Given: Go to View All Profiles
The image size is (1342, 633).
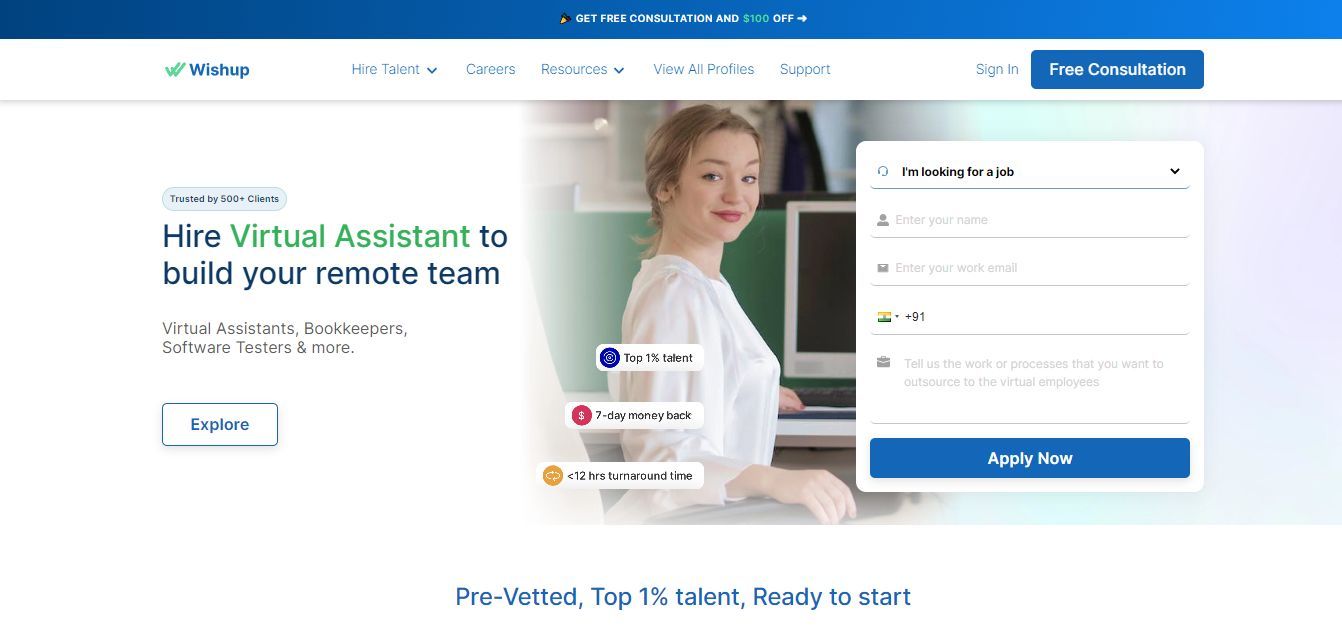Looking at the screenshot, I should [x=703, y=70].
